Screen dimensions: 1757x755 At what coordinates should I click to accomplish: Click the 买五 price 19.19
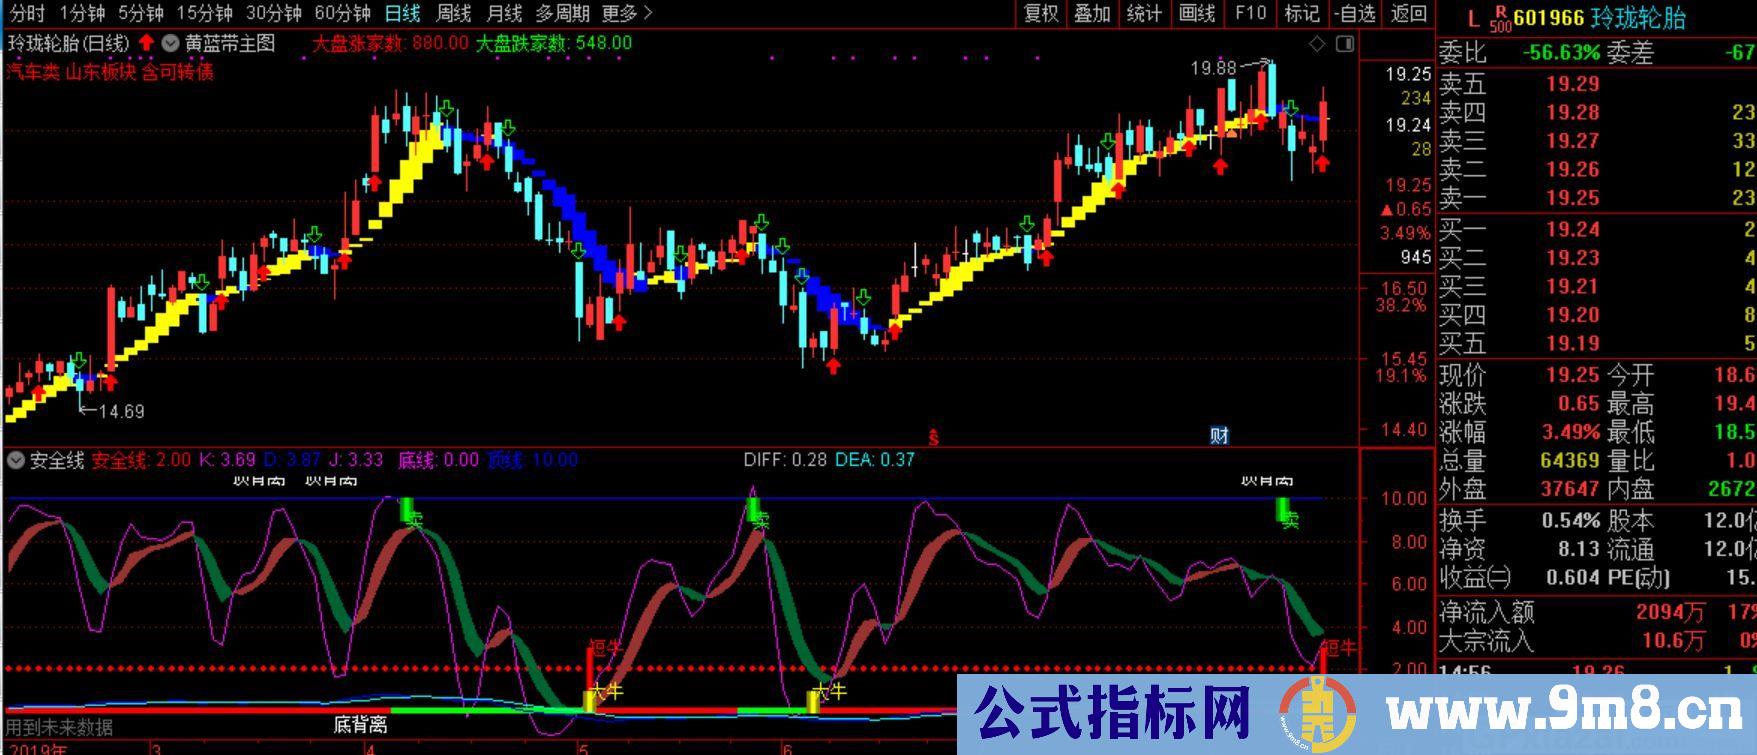1573,344
